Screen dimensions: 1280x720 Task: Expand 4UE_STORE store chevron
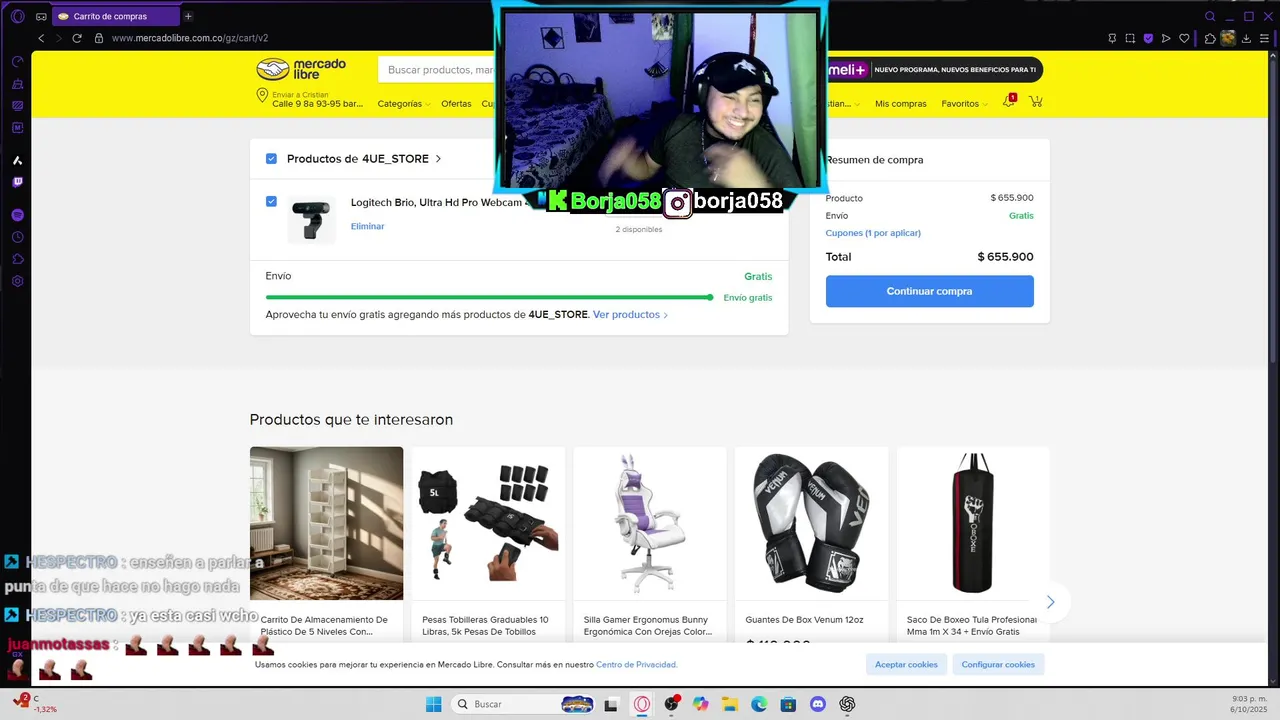(438, 159)
